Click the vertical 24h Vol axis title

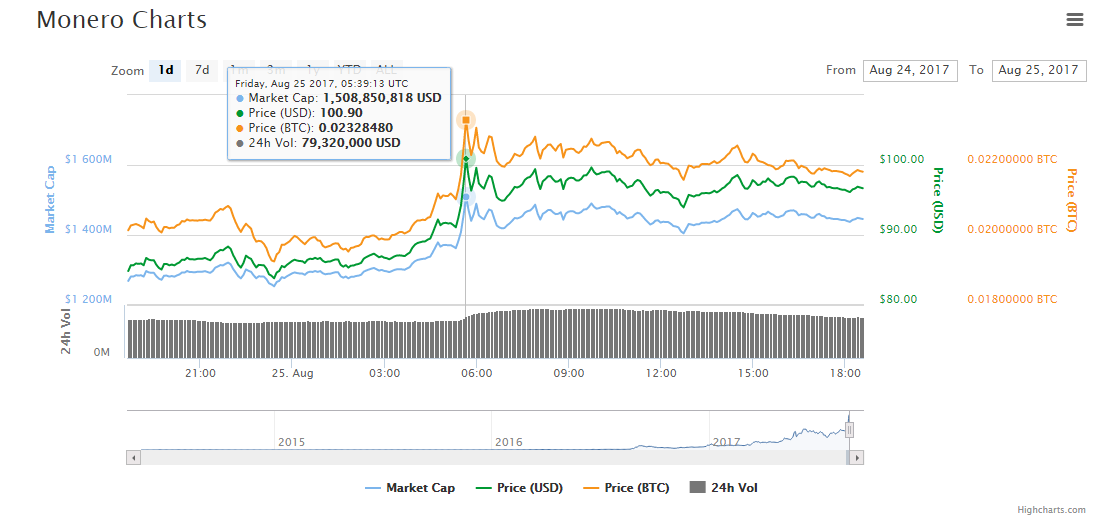(66, 332)
